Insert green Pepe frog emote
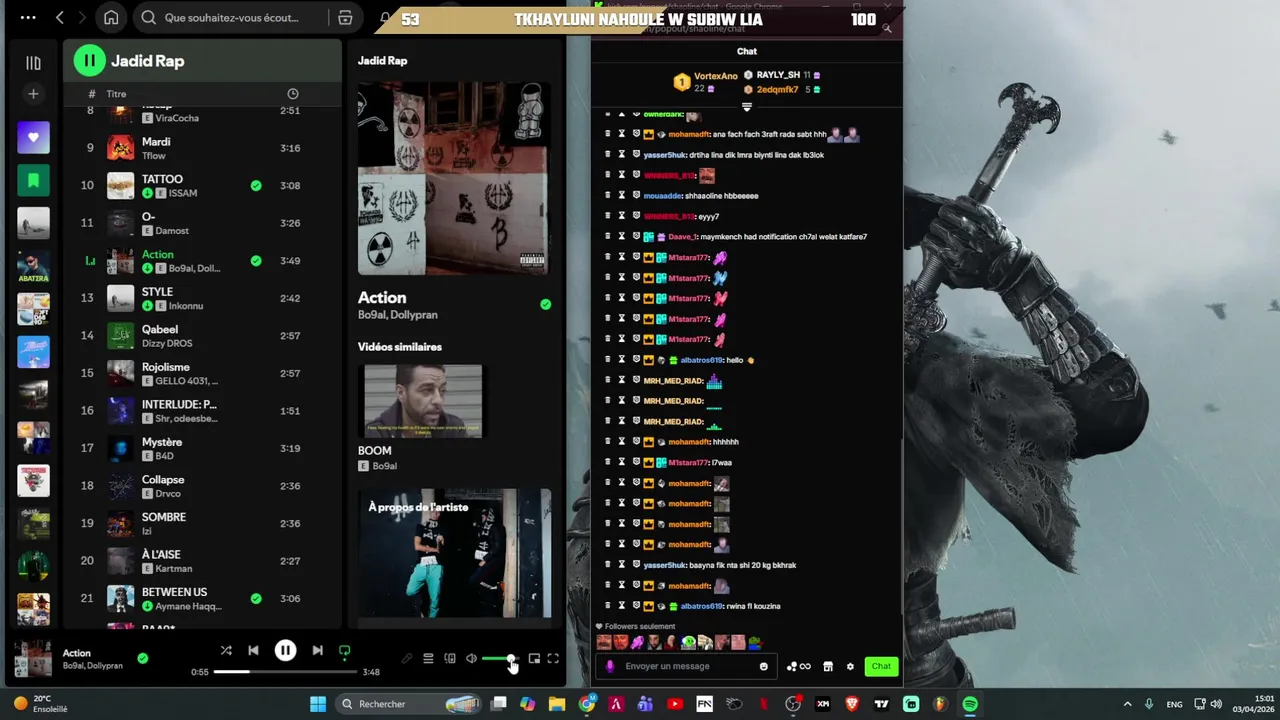 point(755,642)
